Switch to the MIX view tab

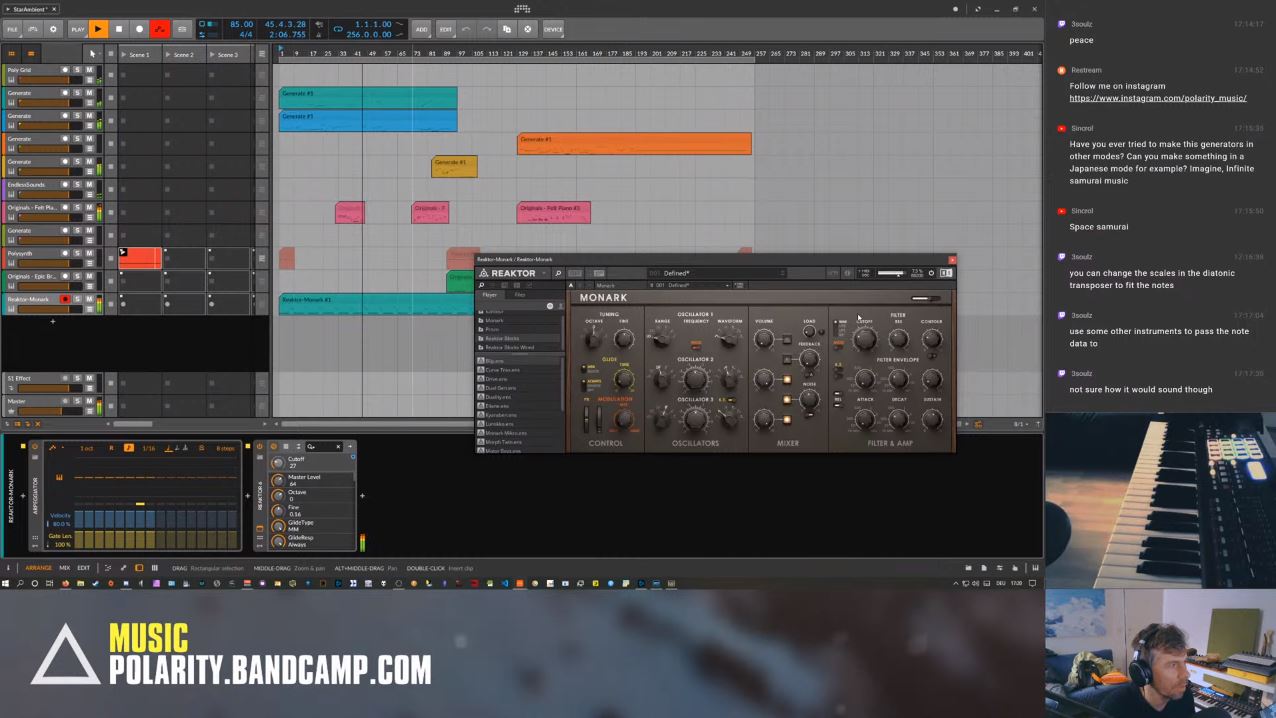click(64, 568)
